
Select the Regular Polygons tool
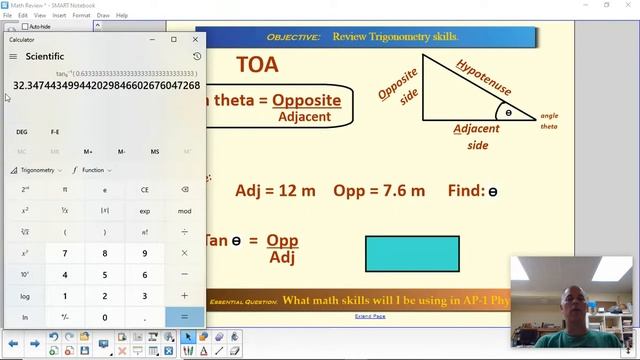tap(219, 337)
